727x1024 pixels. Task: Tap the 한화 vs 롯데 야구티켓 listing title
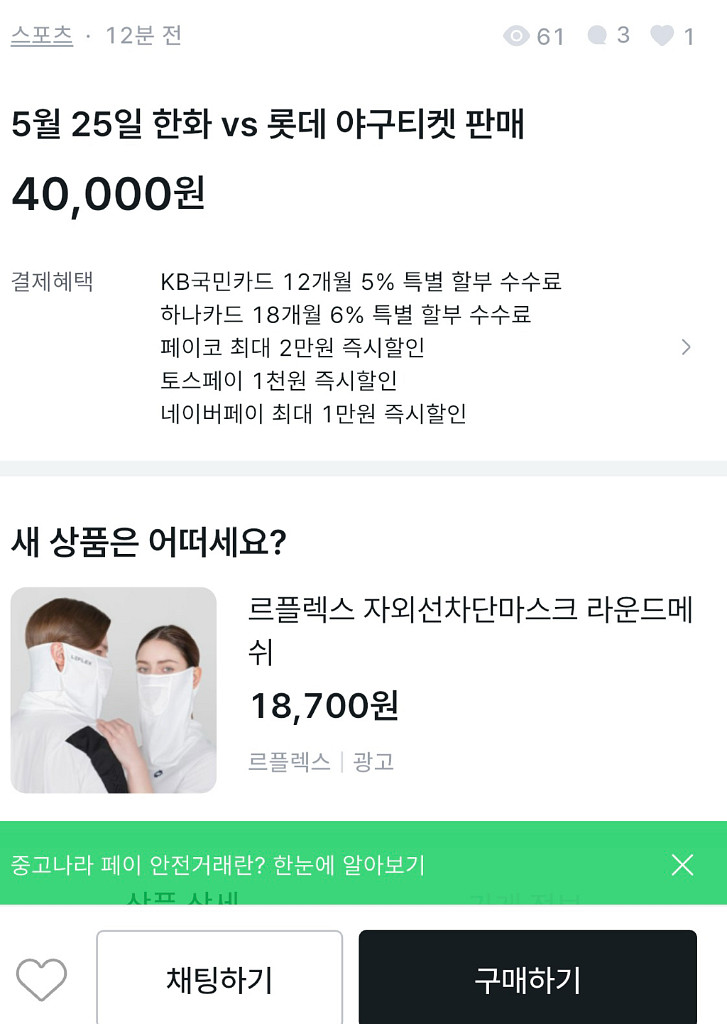click(268, 126)
